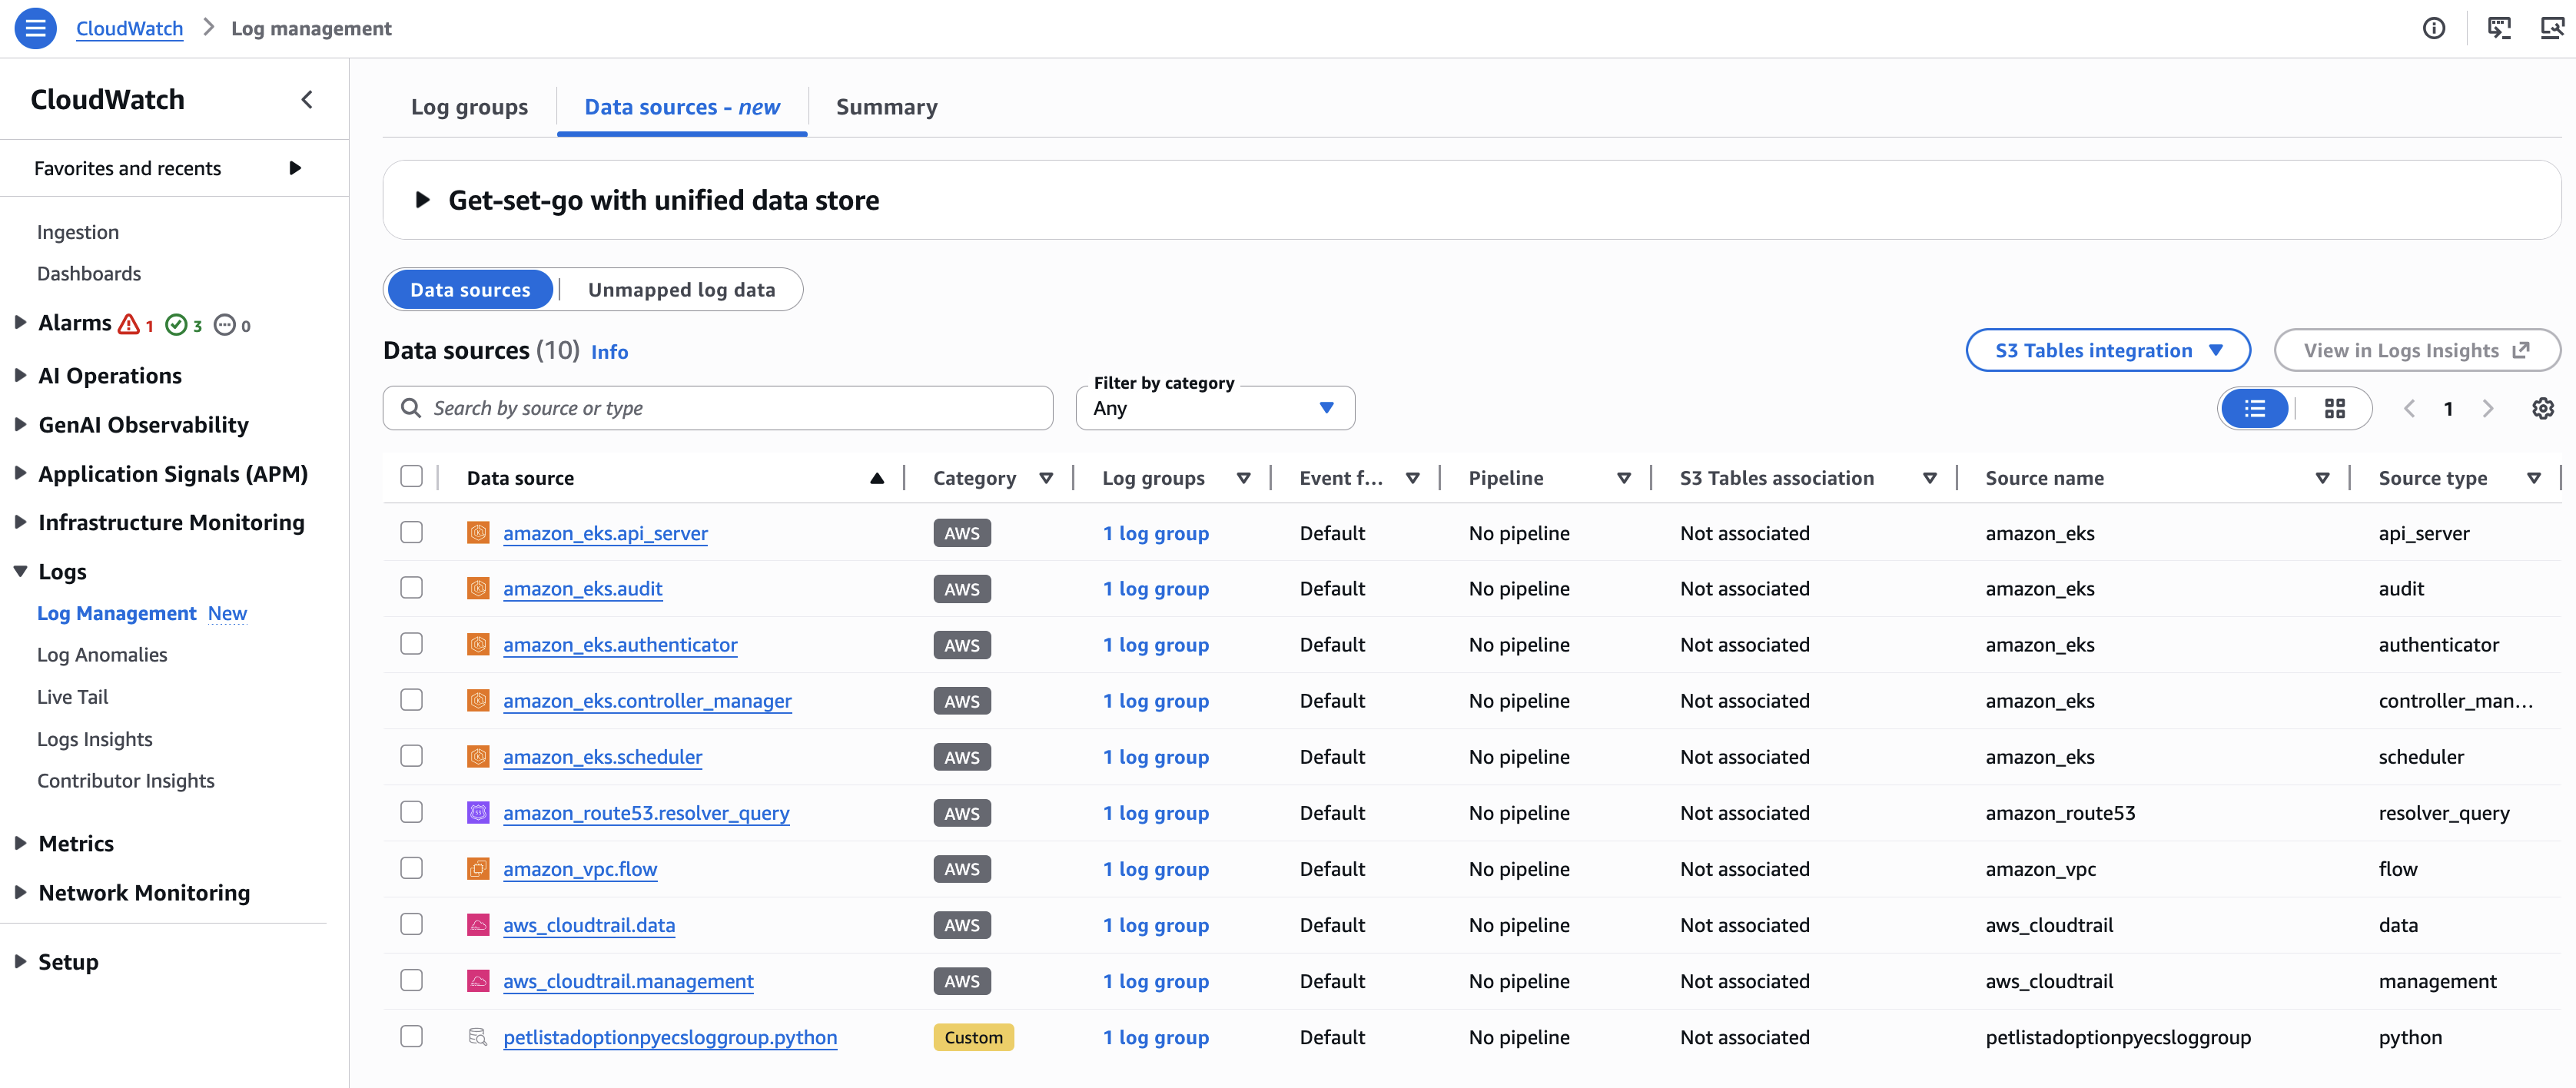2576x1088 pixels.
Task: Click the amazon_eks.authenticator service icon
Action: click(478, 645)
